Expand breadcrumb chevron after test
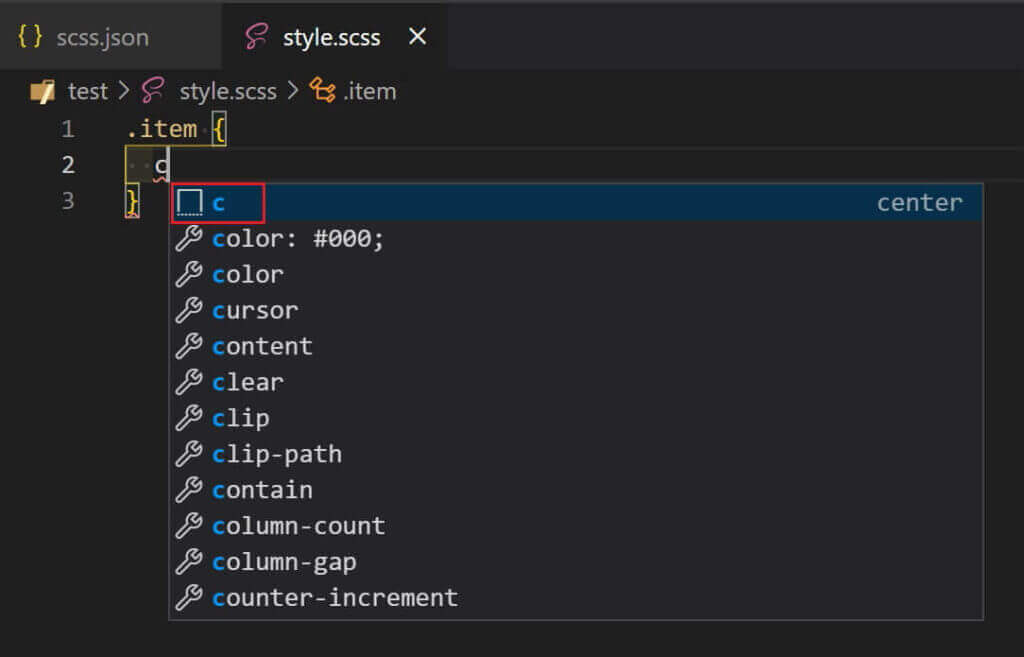Image resolution: width=1024 pixels, height=657 pixels. click(124, 91)
